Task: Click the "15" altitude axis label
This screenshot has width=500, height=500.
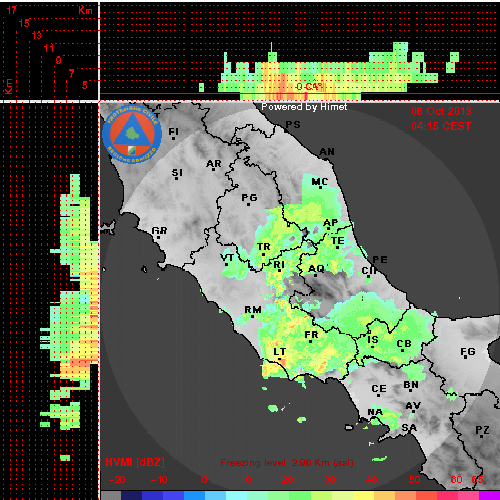Action: coord(24,23)
